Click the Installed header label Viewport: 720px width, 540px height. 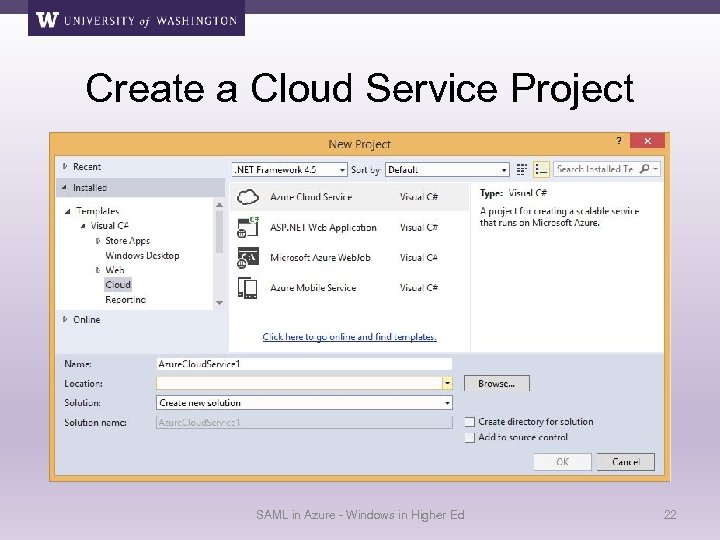point(90,187)
